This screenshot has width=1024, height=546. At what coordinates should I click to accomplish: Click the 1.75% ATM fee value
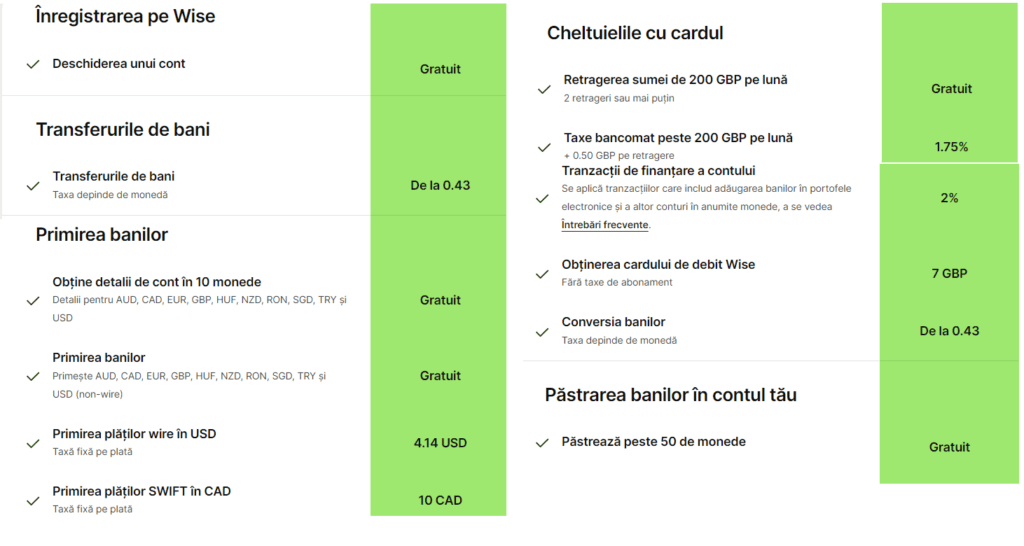pos(951,147)
